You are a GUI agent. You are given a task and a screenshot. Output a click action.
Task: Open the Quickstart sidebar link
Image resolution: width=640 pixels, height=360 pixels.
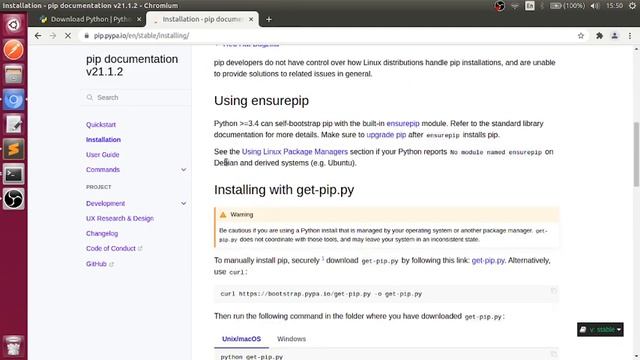point(101,124)
